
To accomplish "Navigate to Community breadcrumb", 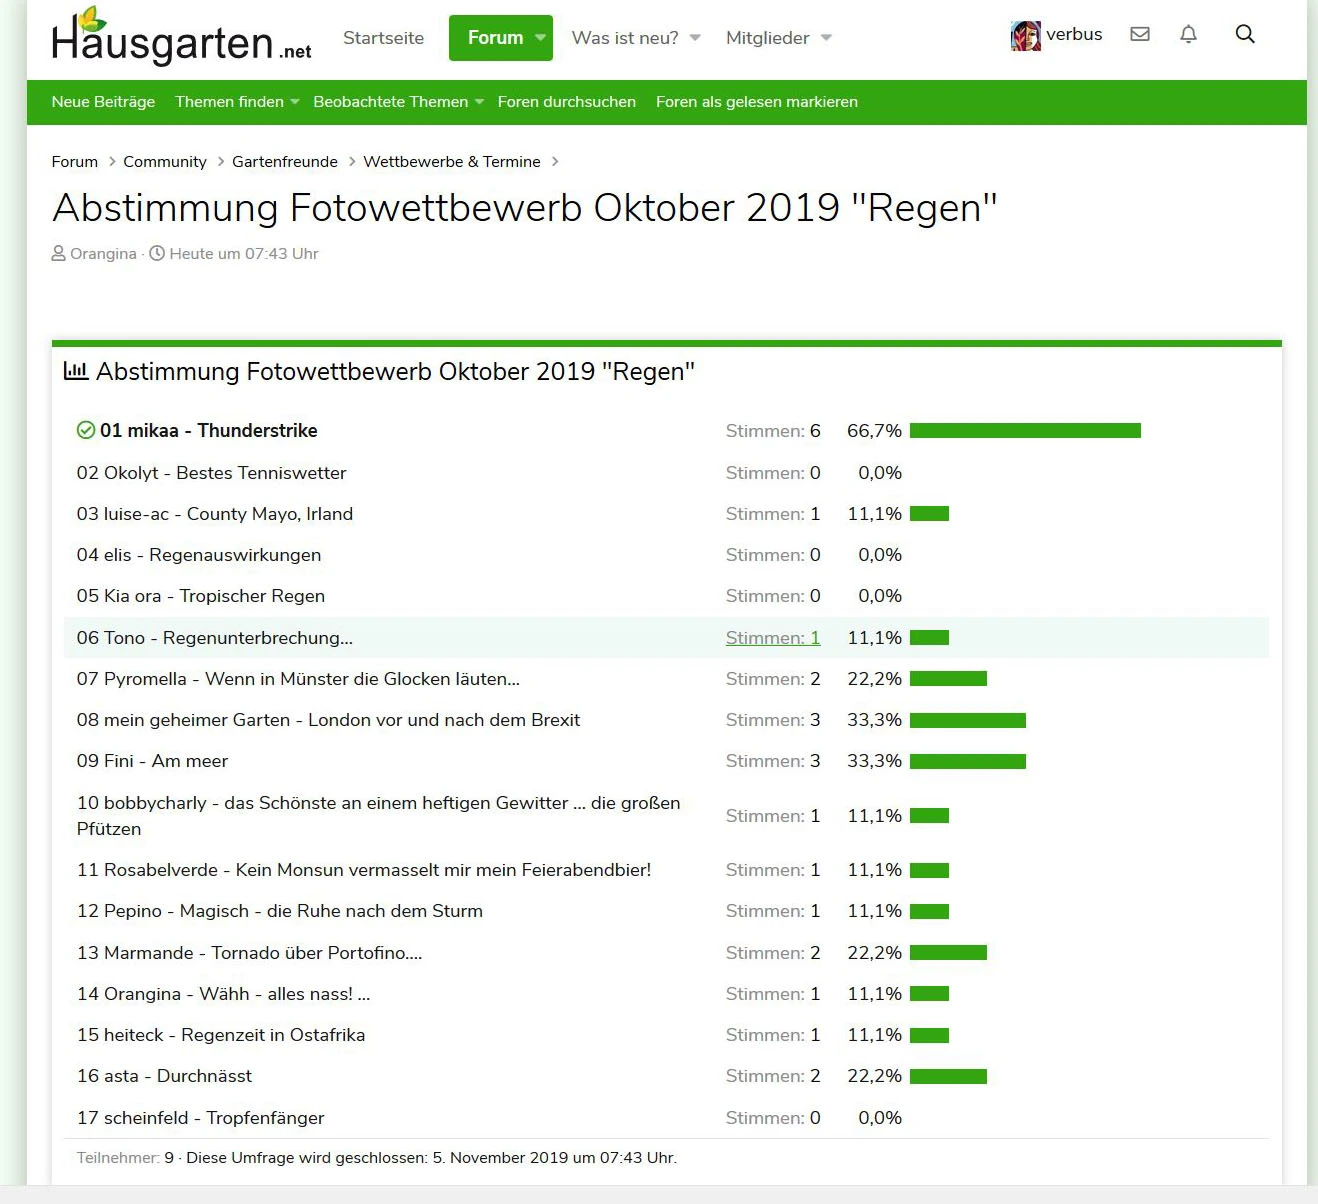I will 165,162.
